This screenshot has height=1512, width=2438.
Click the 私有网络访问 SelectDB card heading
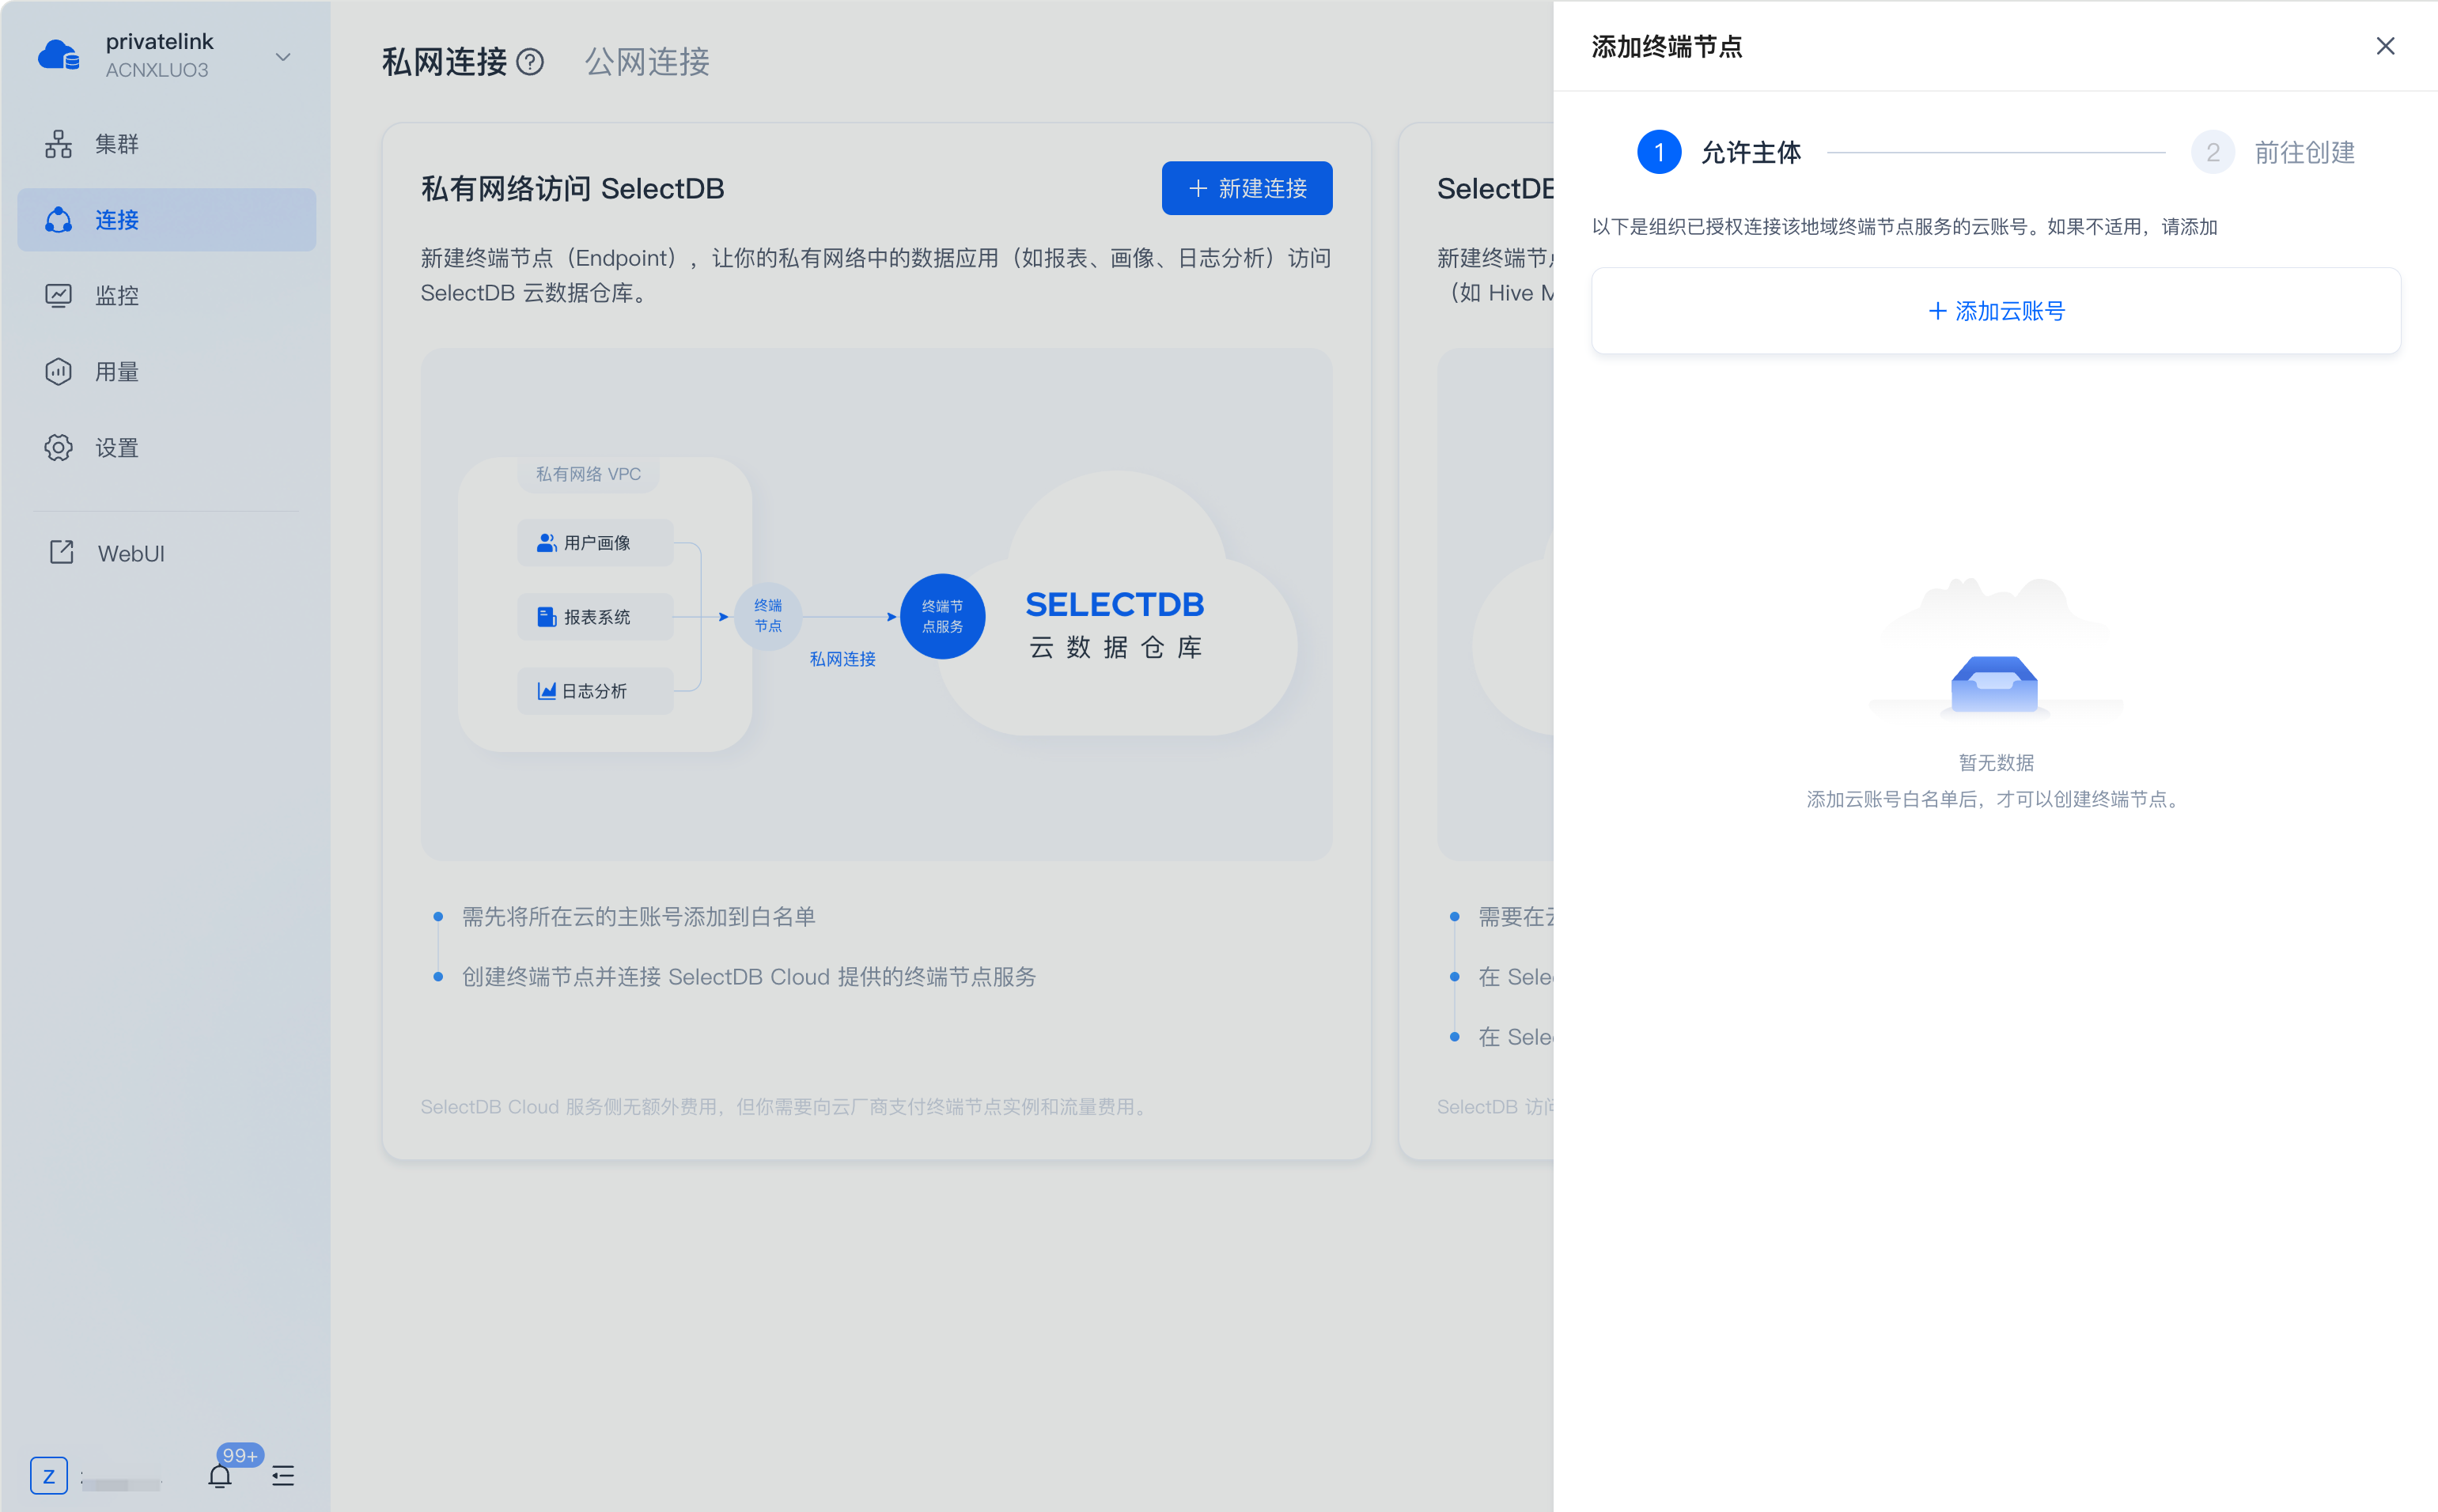pos(572,188)
